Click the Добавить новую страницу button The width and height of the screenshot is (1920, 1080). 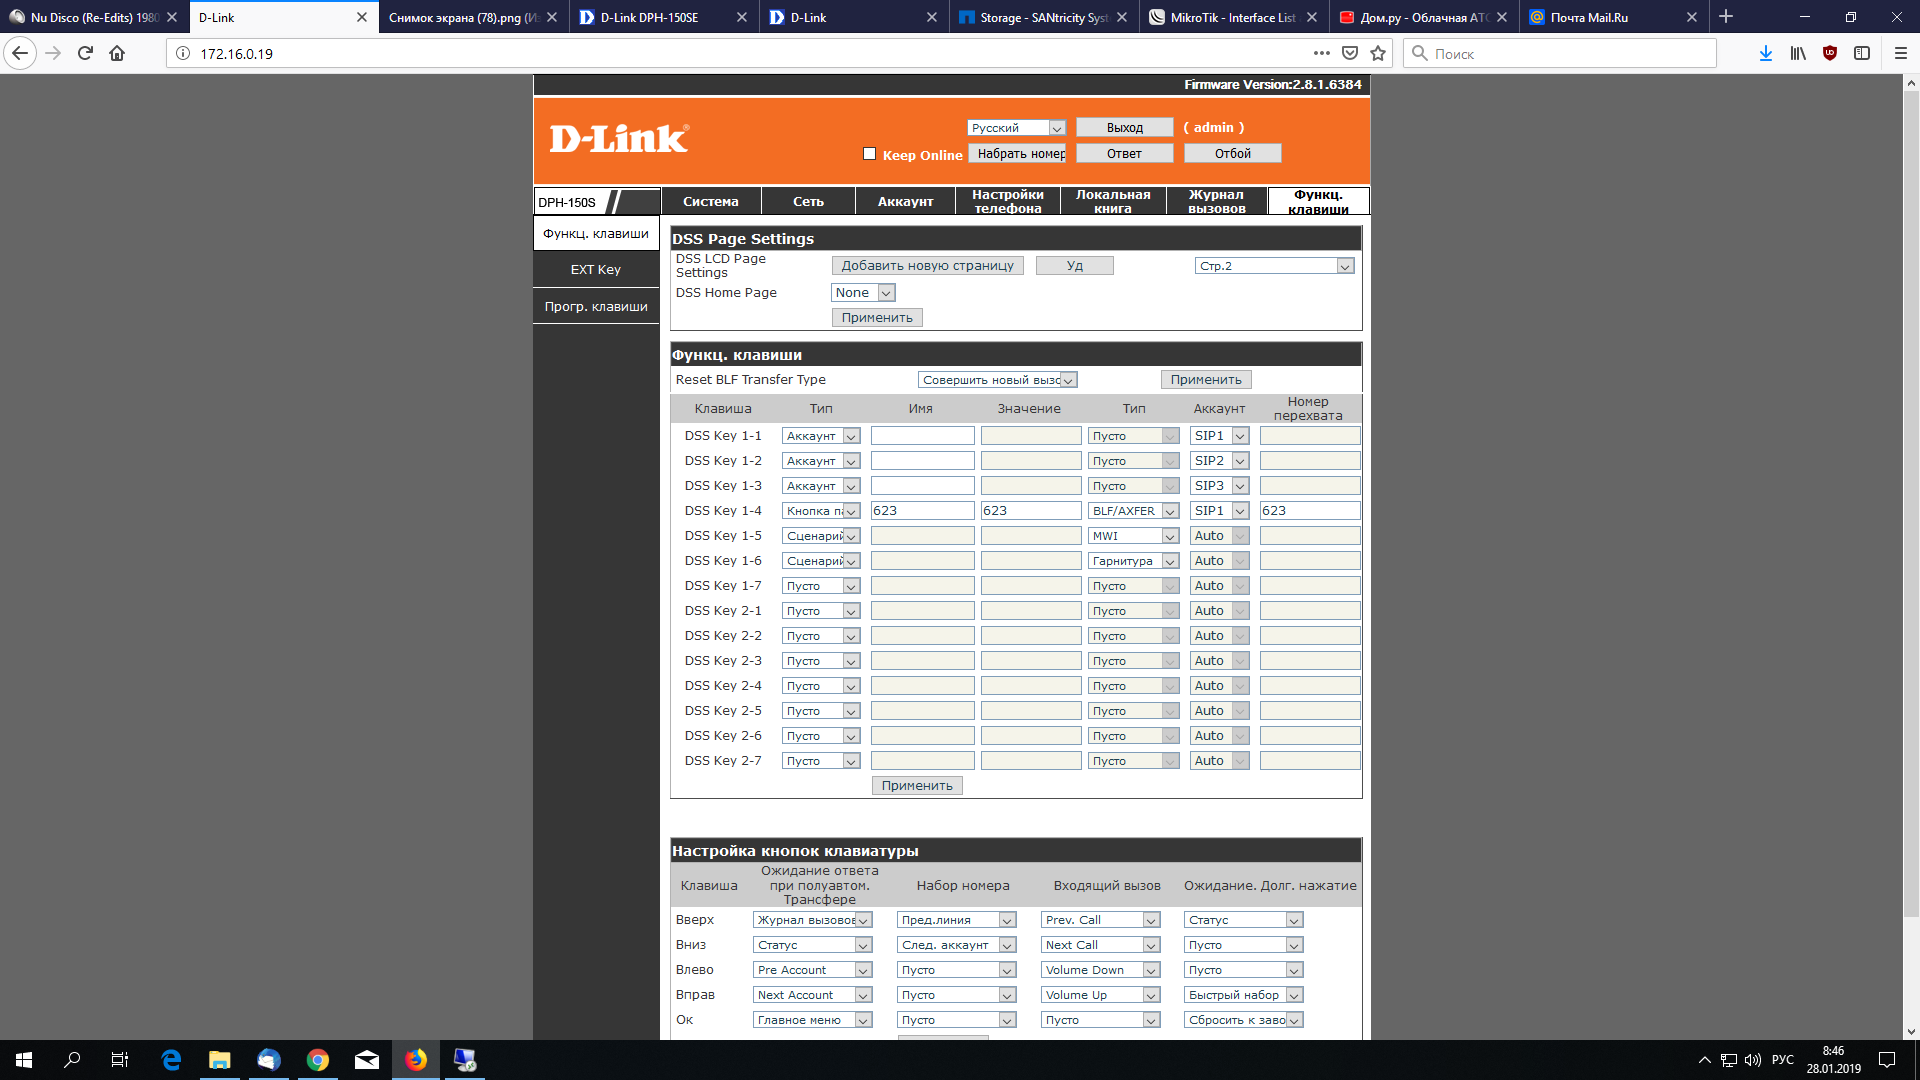pos(927,266)
